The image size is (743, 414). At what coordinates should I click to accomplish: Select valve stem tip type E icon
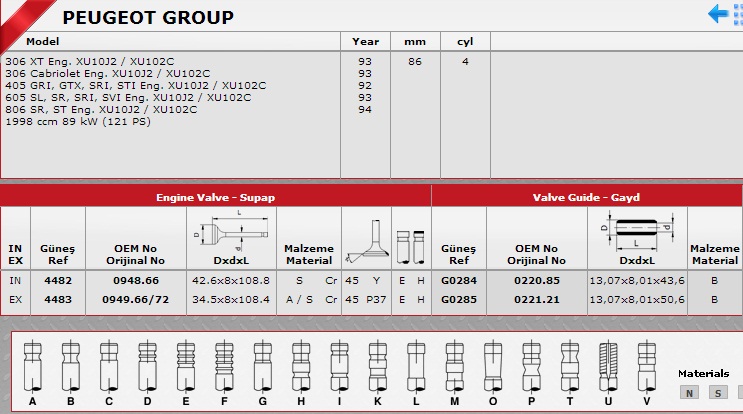185,366
